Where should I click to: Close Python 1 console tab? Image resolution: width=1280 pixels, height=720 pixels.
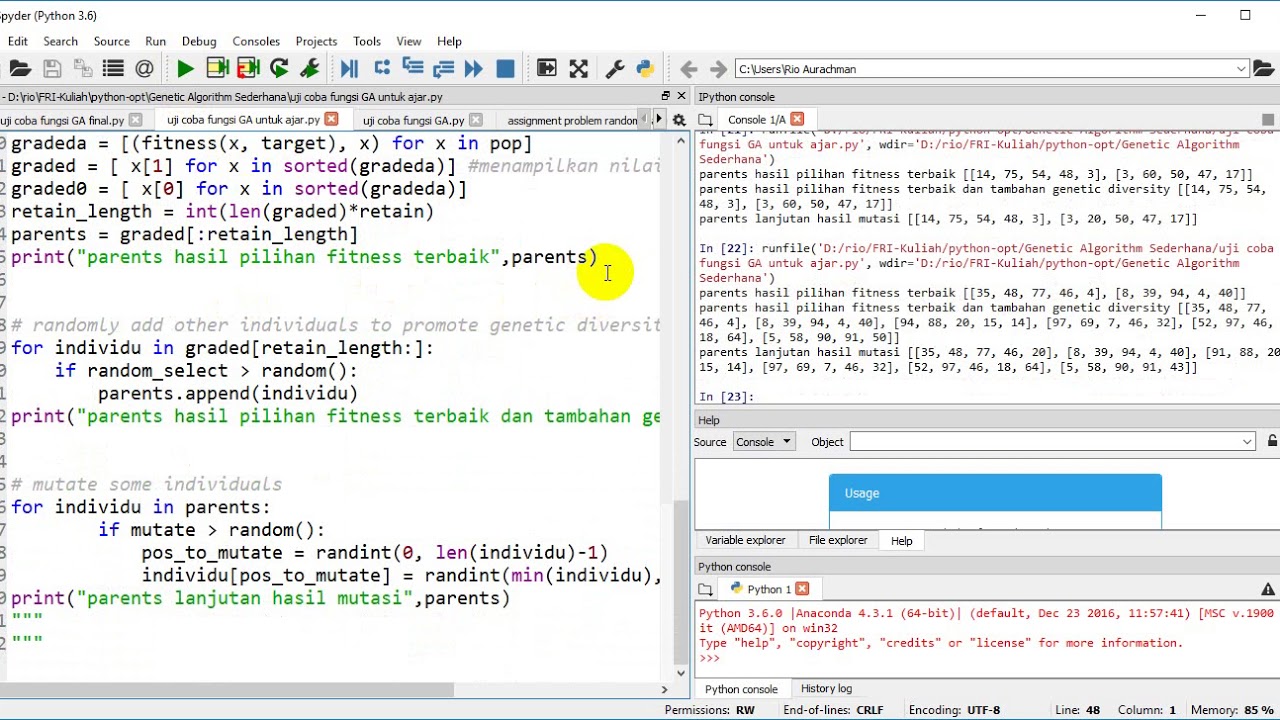pyautogui.click(x=802, y=589)
